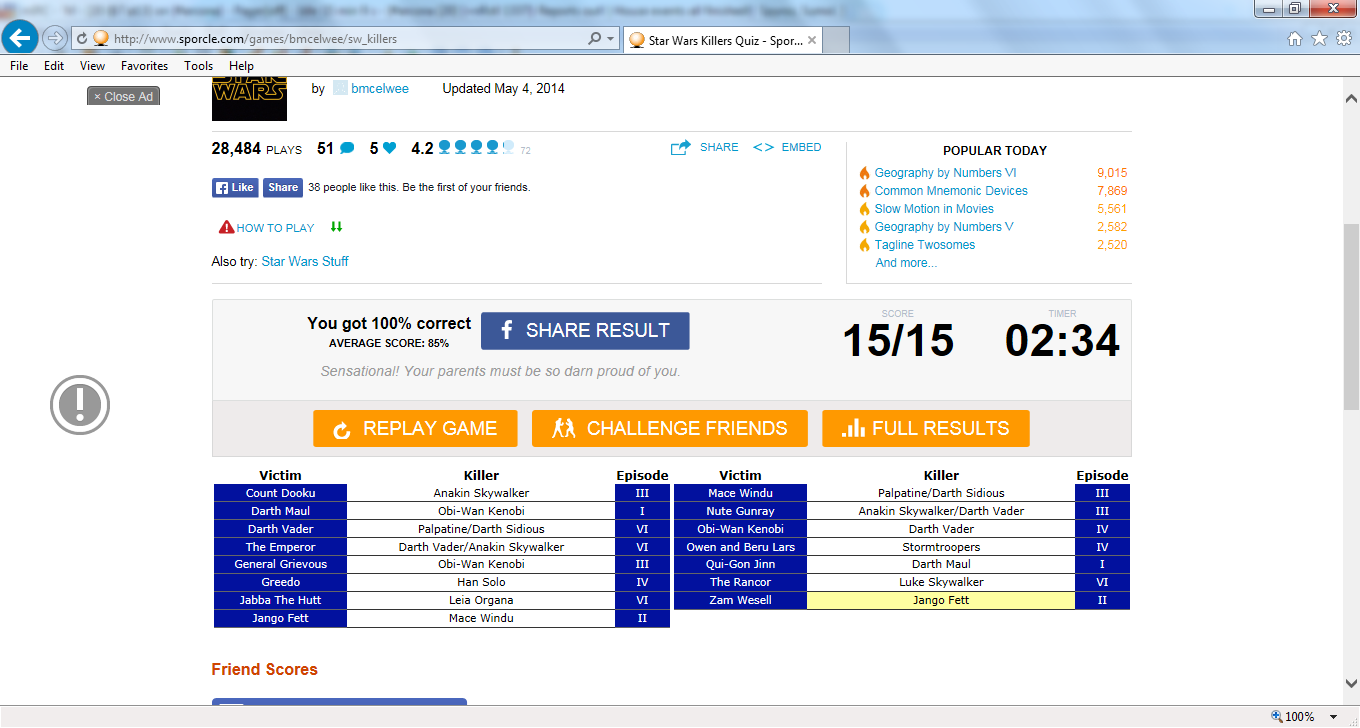Viewport: 1360px width, 728px height.
Task: Click the page scrollbar down arrow
Action: click(x=1351, y=684)
